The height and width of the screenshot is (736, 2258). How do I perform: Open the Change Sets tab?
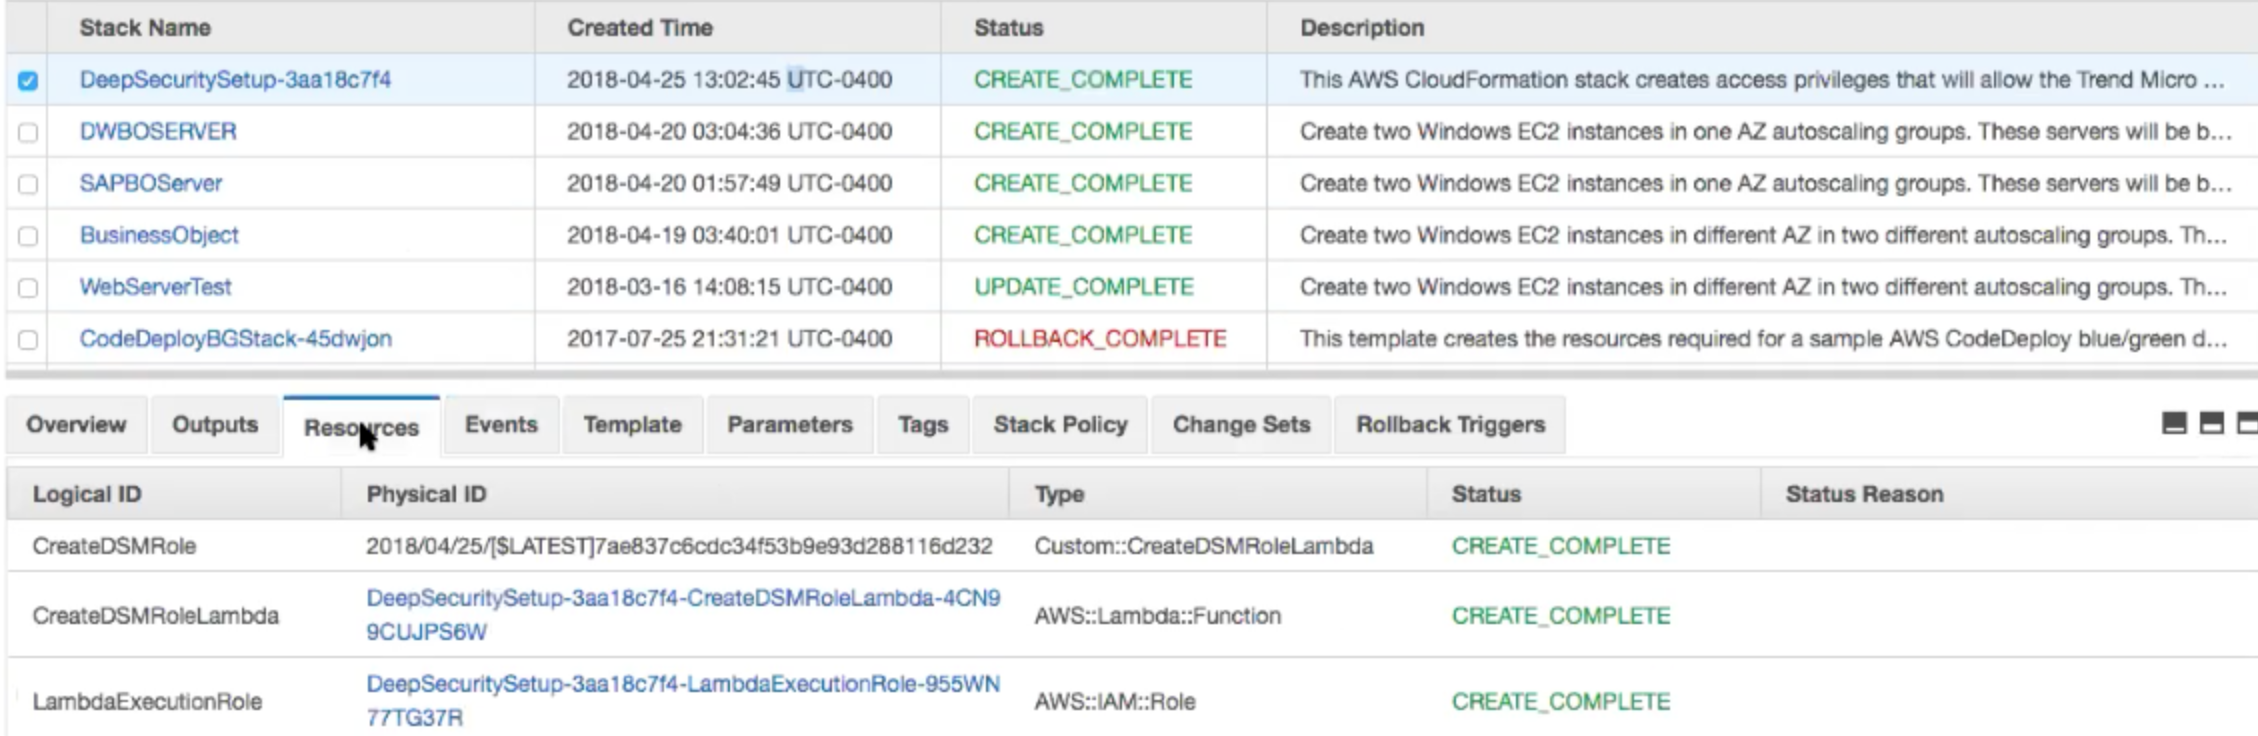coord(1241,425)
